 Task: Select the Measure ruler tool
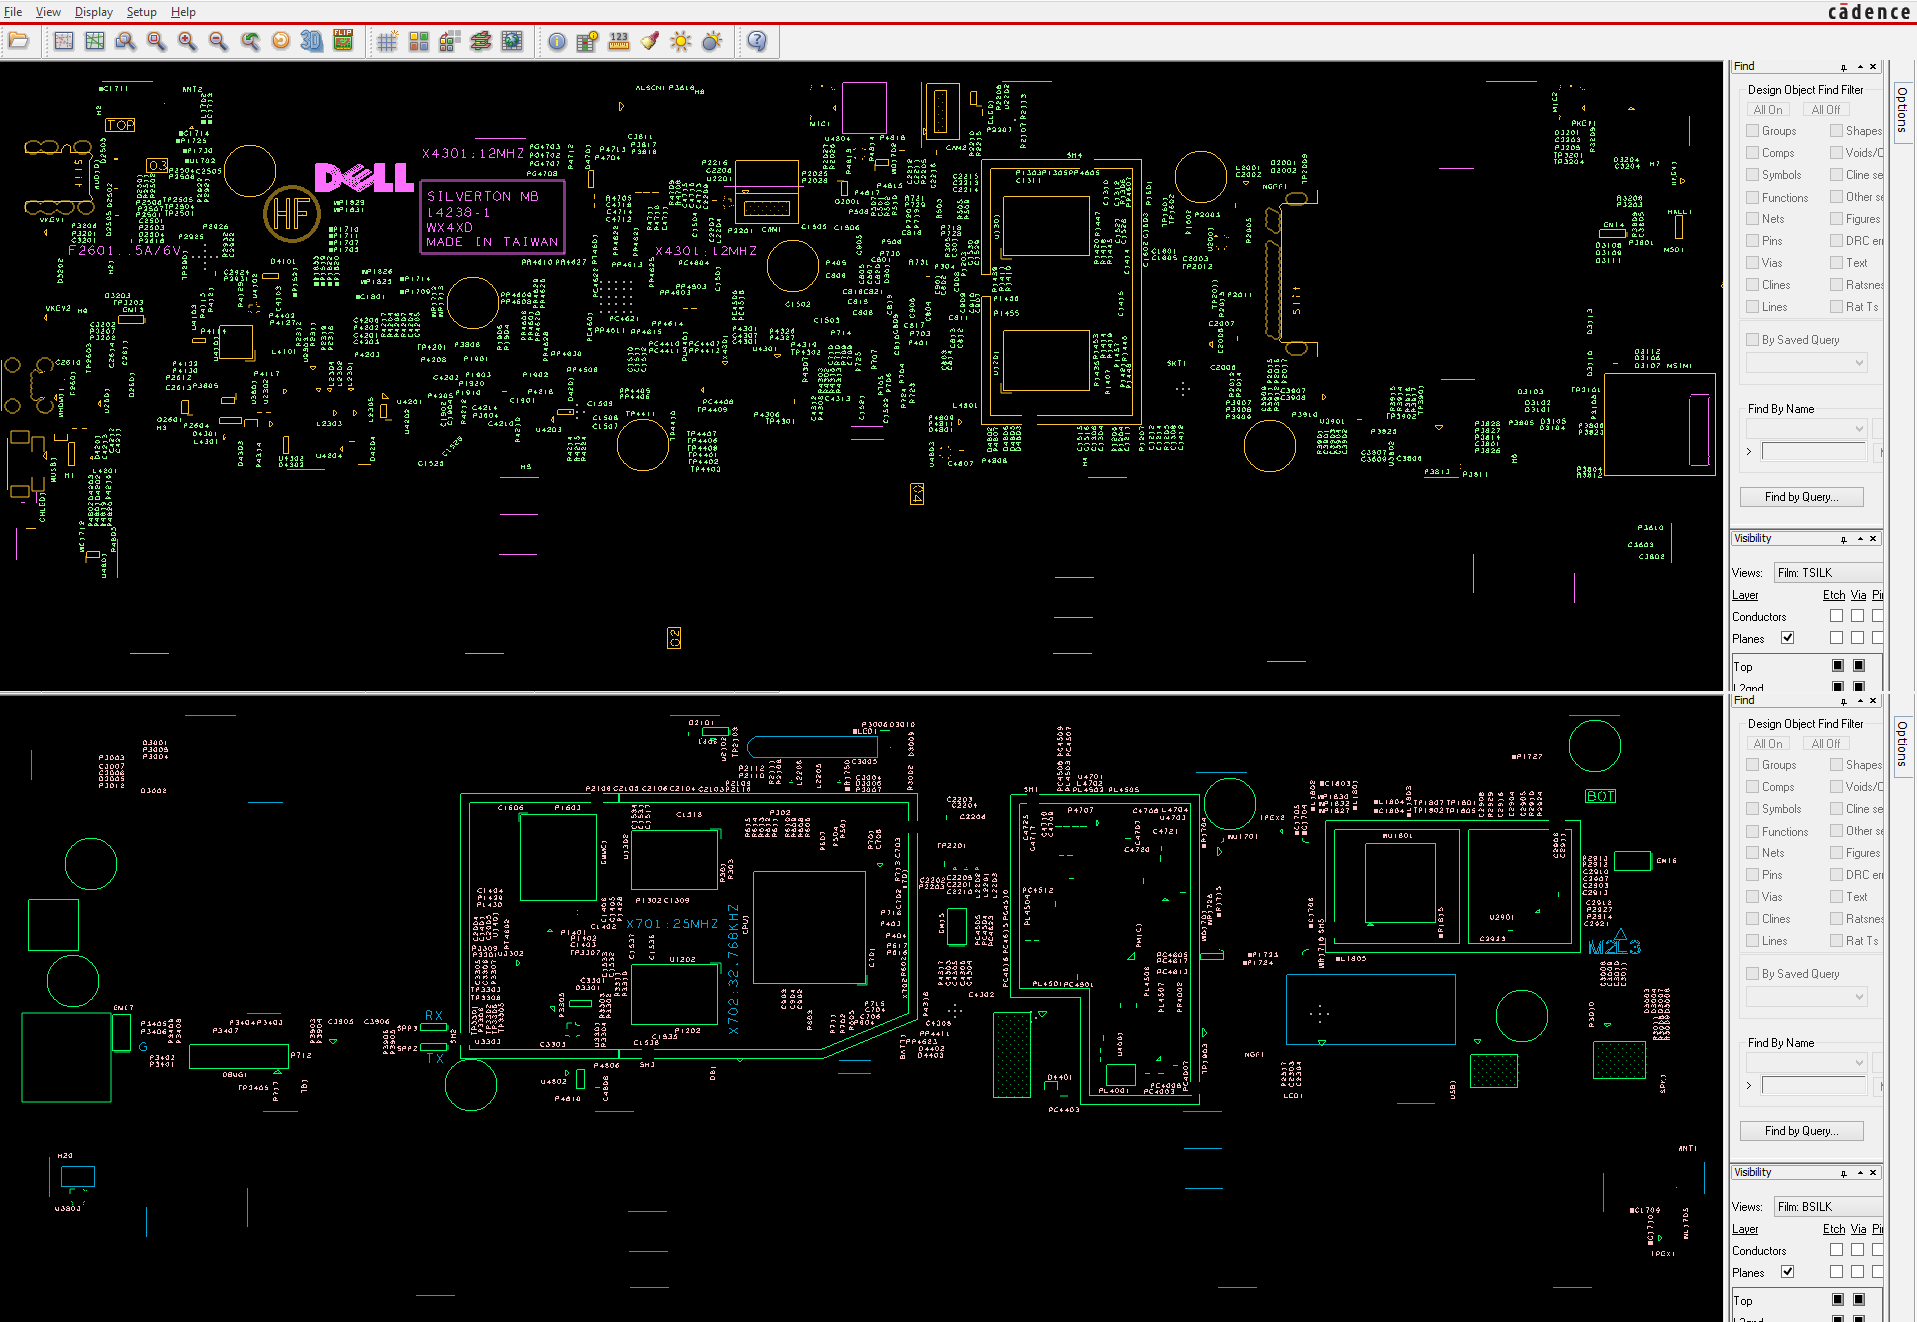(619, 41)
